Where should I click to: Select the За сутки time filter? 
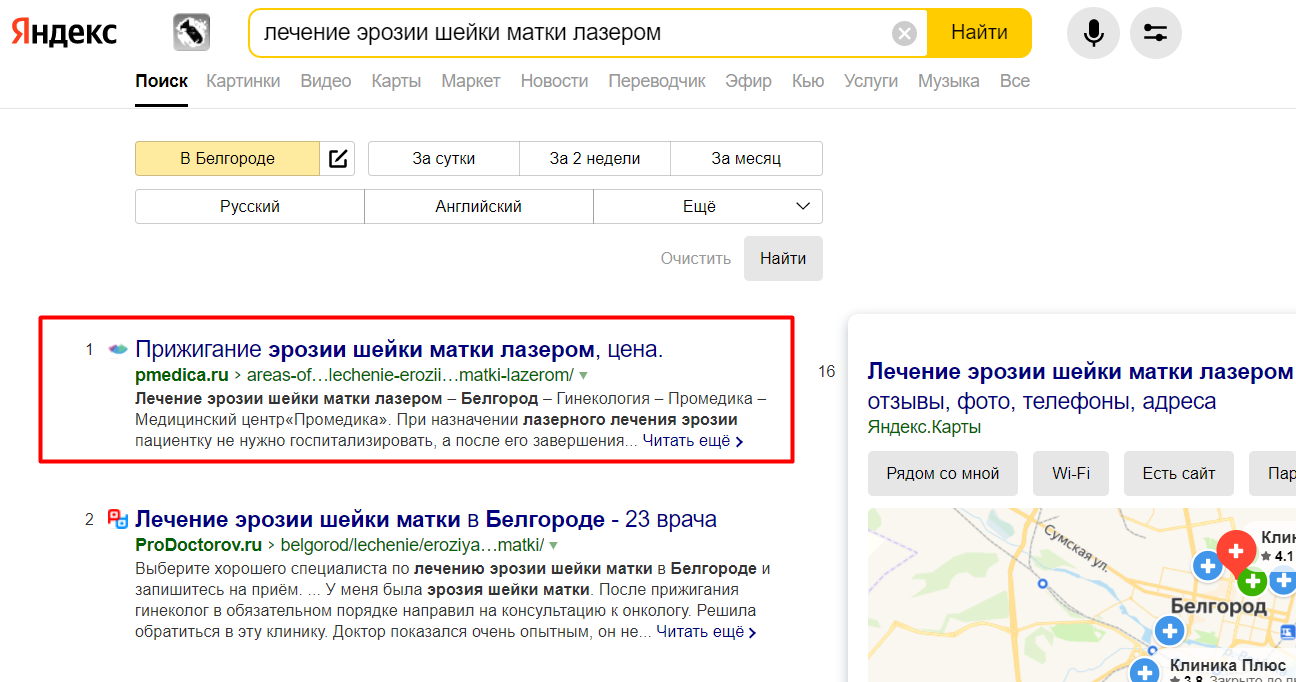coord(444,158)
